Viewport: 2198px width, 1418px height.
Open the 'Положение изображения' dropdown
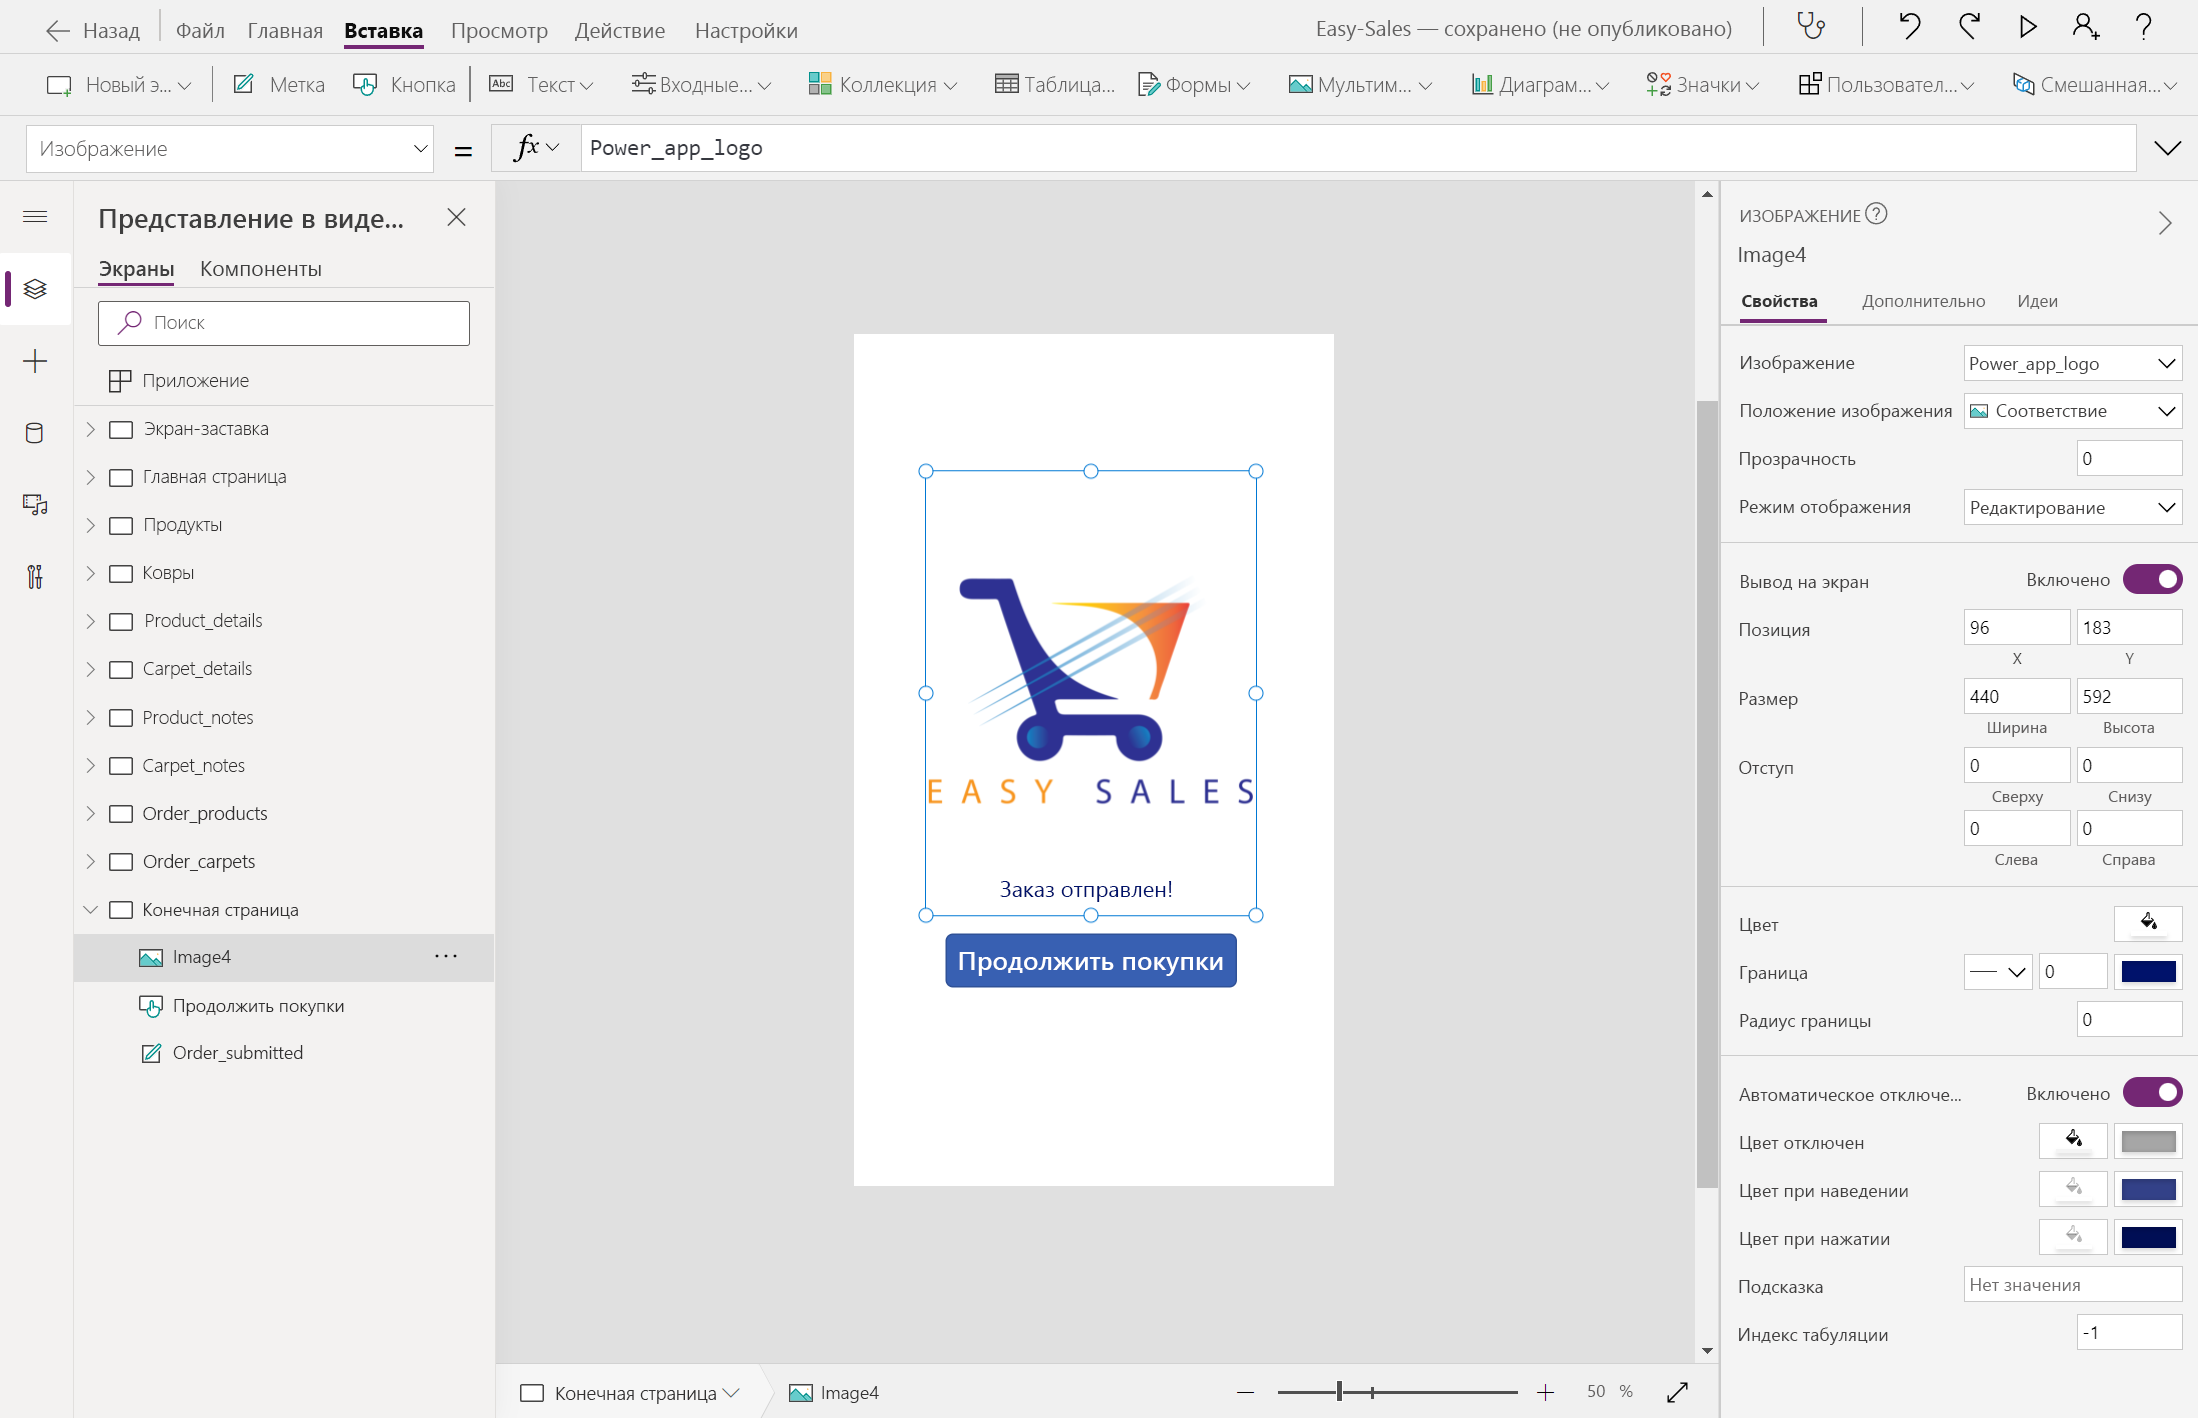[2072, 411]
